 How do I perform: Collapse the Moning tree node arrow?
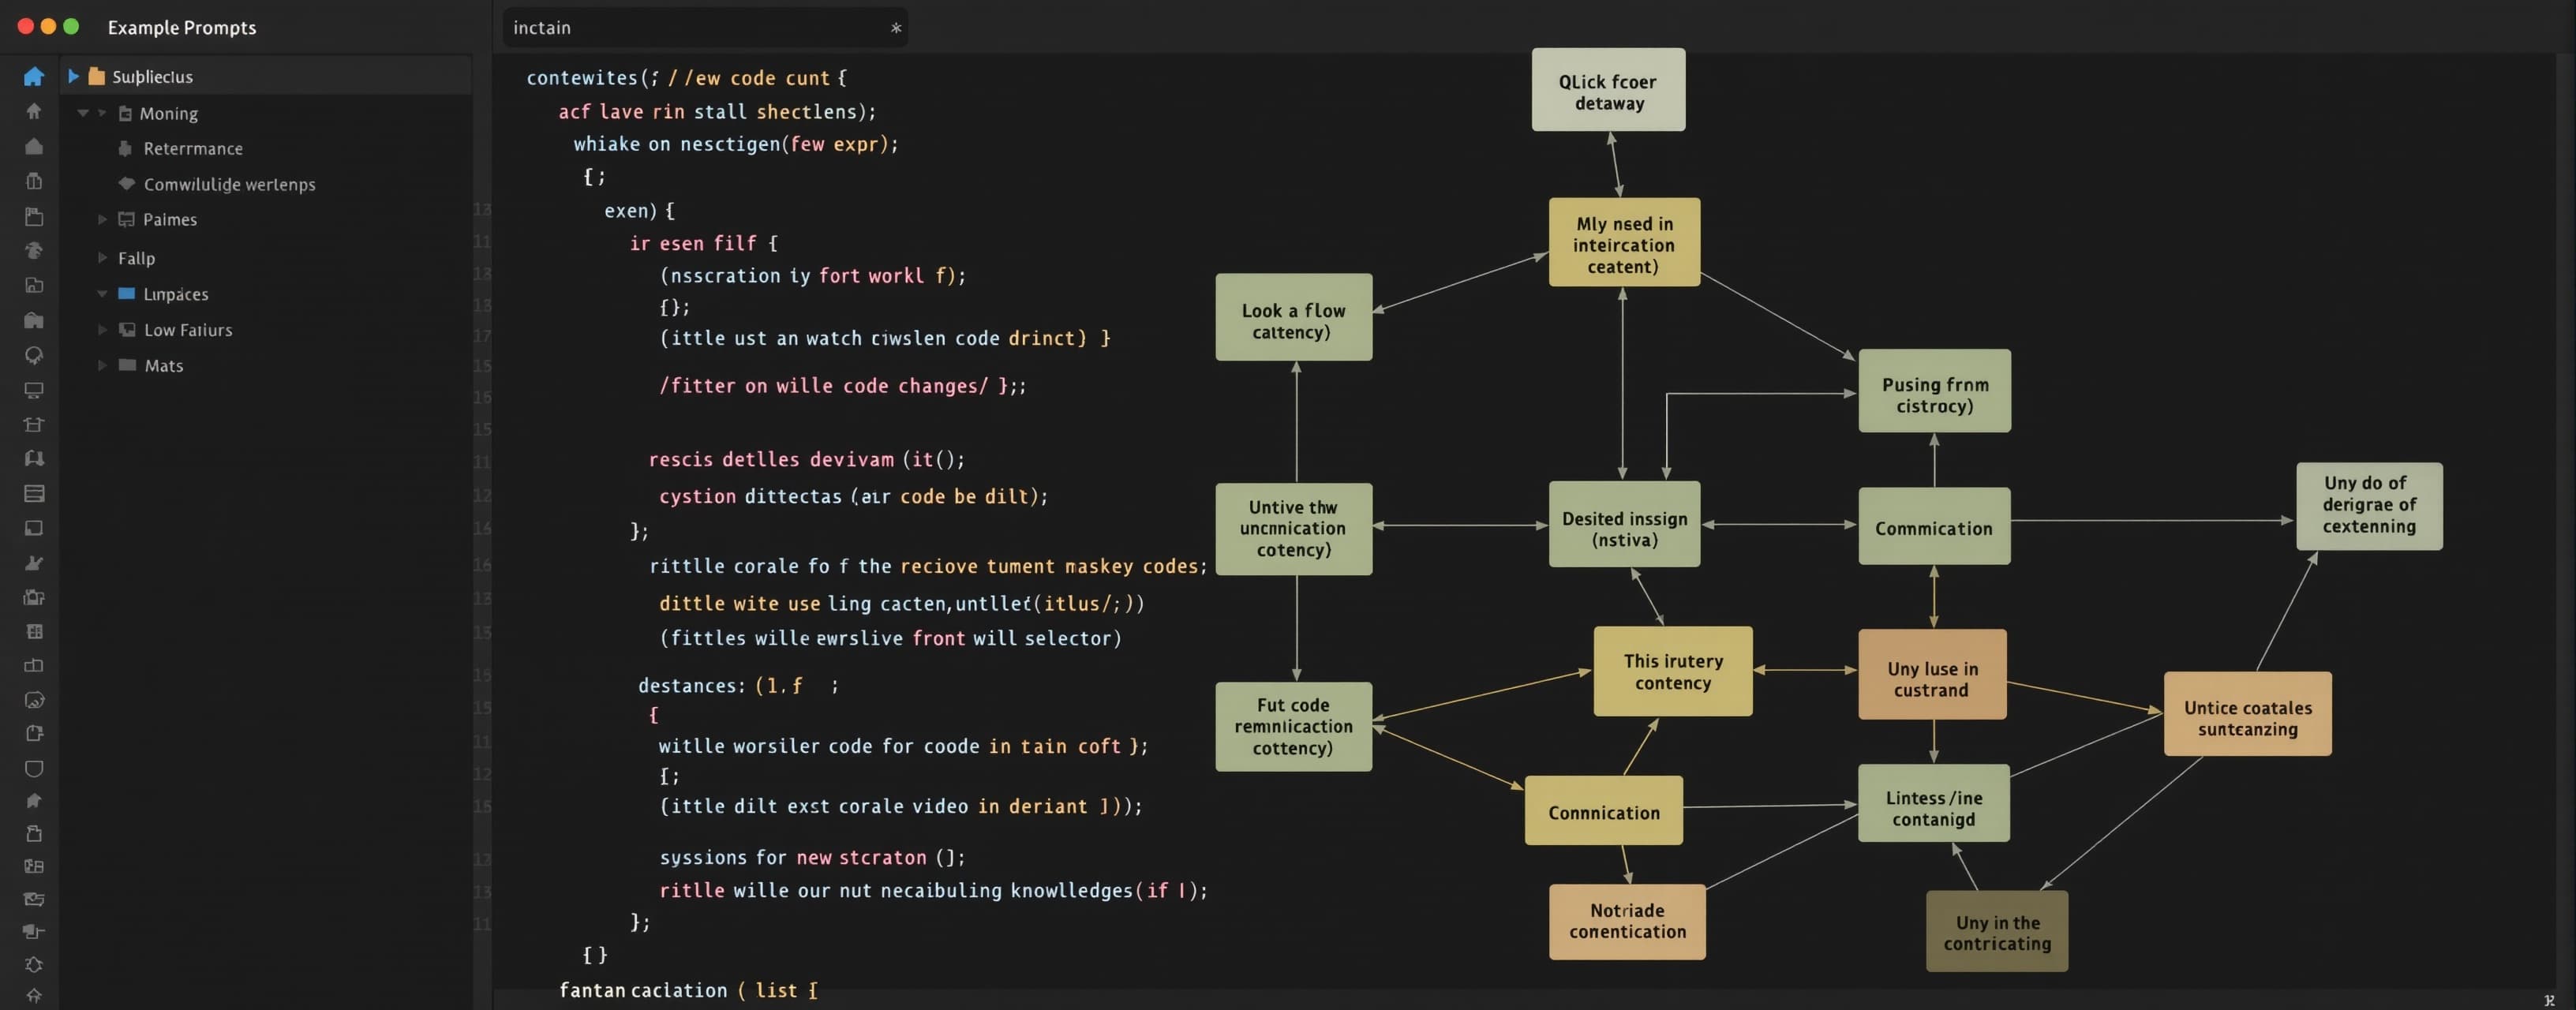pos(83,113)
